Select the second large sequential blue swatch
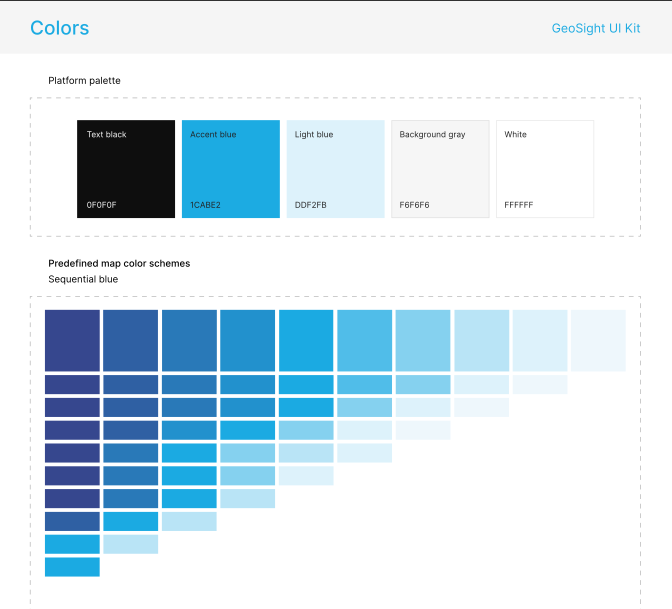672x609 pixels. [x=131, y=341]
